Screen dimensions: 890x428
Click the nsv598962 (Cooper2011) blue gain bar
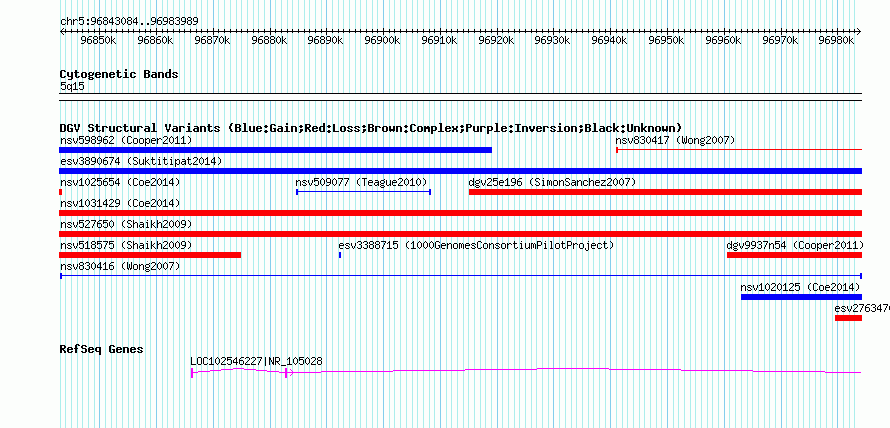[275, 150]
